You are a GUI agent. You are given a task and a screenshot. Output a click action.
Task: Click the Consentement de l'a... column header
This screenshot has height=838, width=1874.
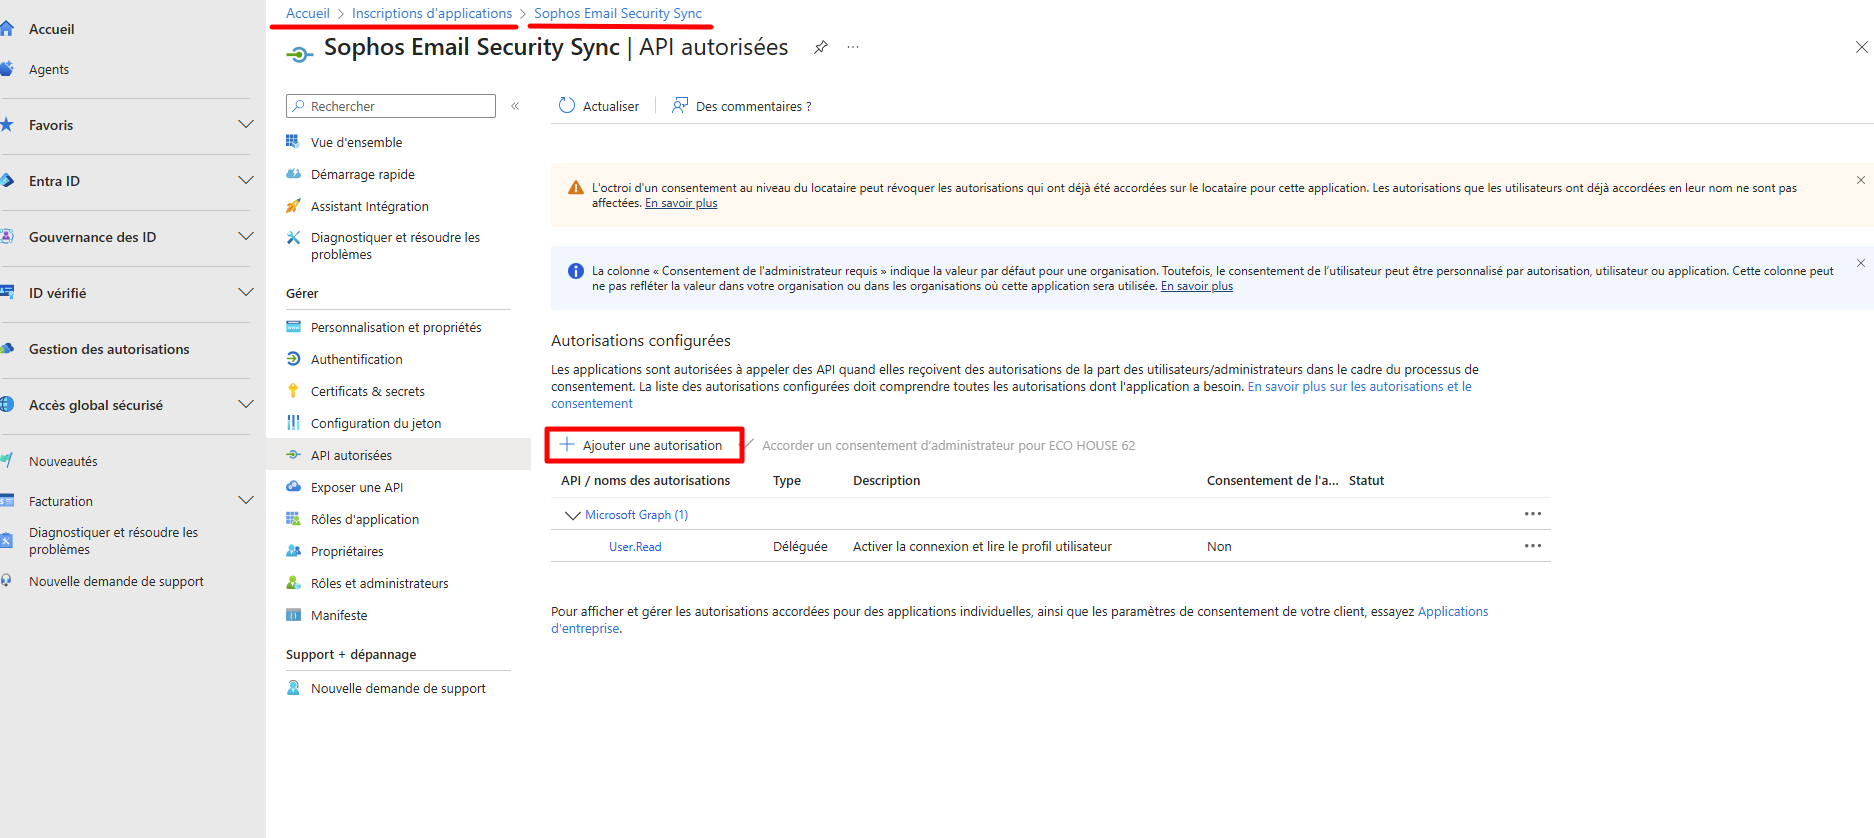tap(1272, 480)
